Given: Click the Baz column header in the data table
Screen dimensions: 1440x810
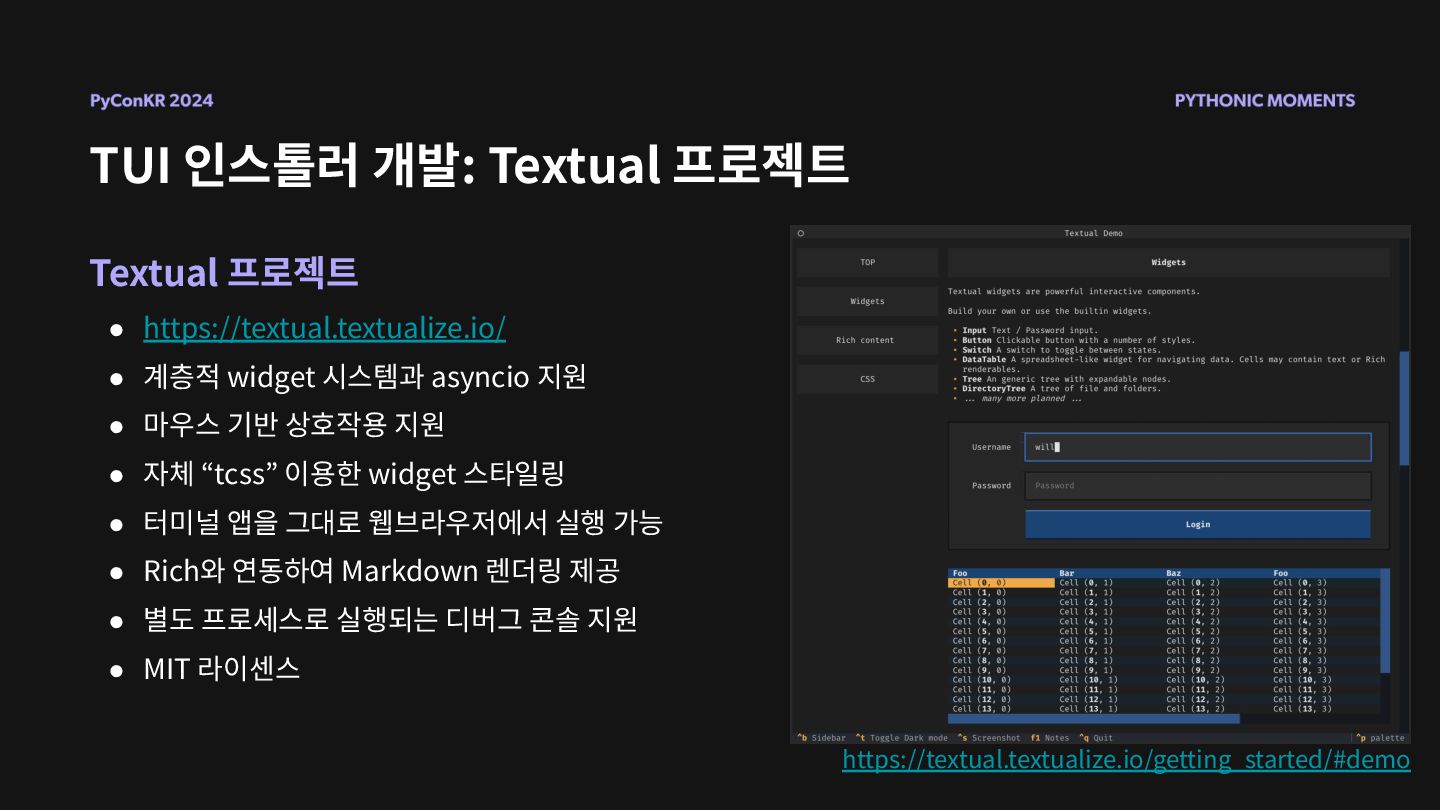Looking at the screenshot, I should click(x=1174, y=573).
